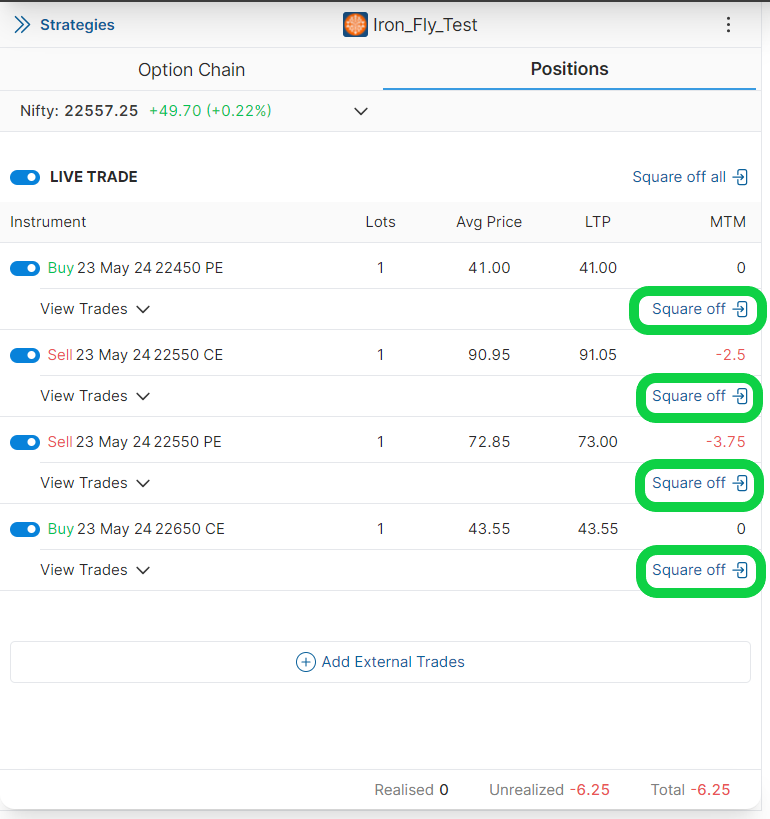Image resolution: width=770 pixels, height=819 pixels.
Task: Toggle the Buy 22450 PE position switch
Action: coord(25,268)
